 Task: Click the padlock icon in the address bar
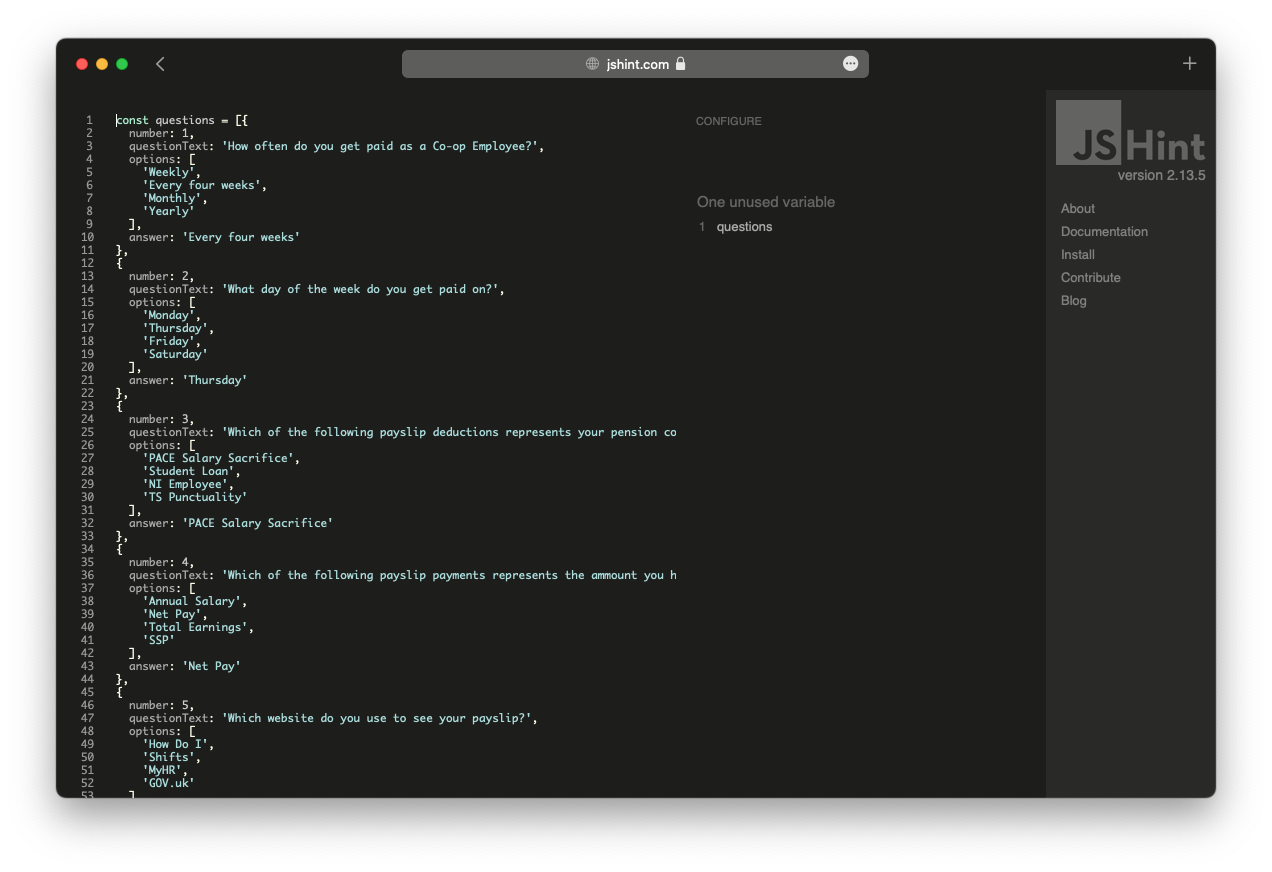click(681, 63)
